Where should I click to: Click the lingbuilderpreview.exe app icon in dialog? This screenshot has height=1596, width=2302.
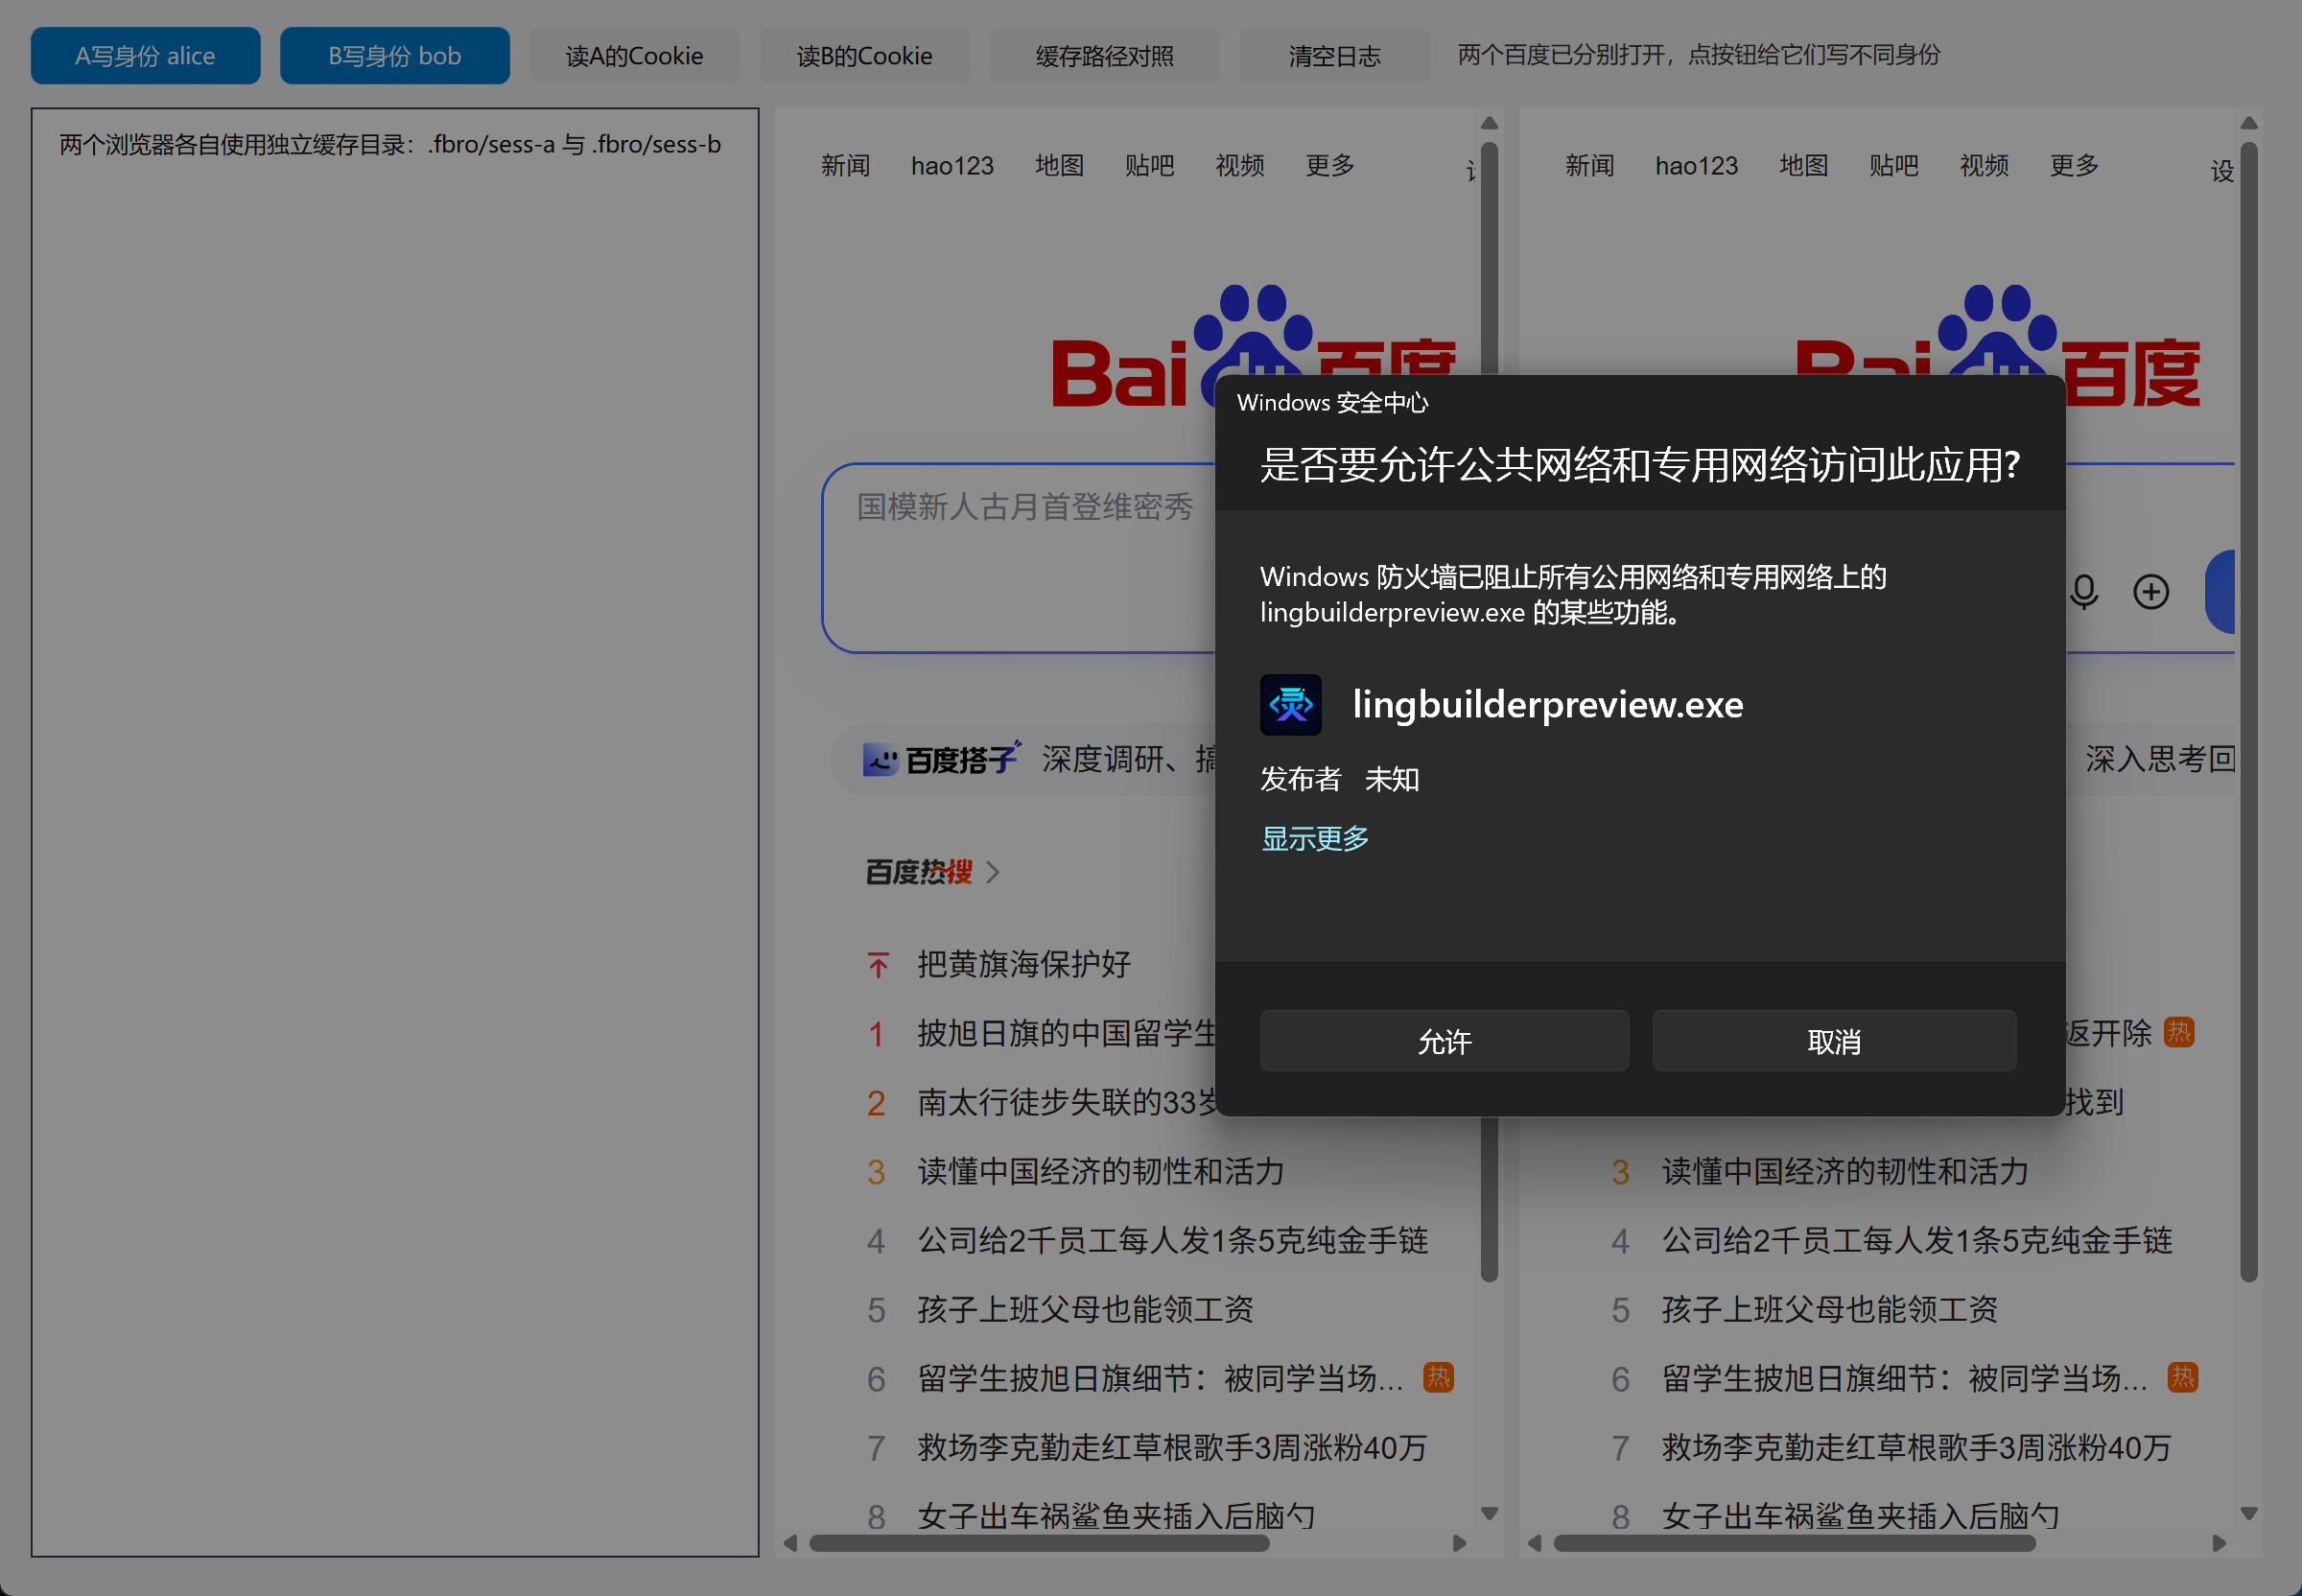coord(1290,705)
